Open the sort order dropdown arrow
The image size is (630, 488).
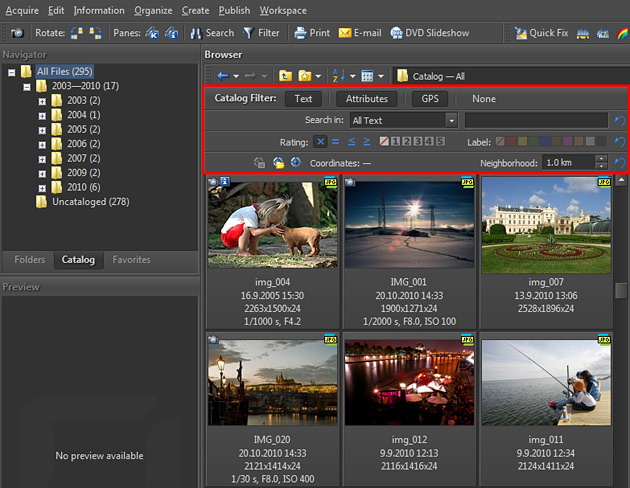(x=352, y=76)
